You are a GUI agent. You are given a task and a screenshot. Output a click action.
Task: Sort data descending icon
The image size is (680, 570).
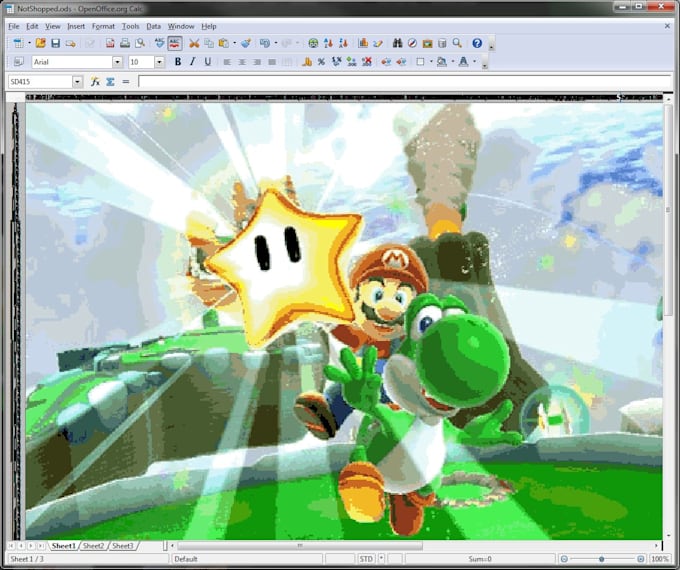click(343, 43)
